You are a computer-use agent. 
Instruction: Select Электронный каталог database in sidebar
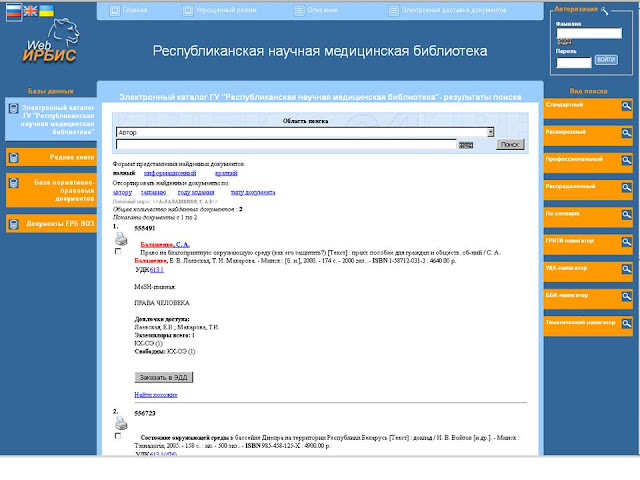tap(51, 119)
